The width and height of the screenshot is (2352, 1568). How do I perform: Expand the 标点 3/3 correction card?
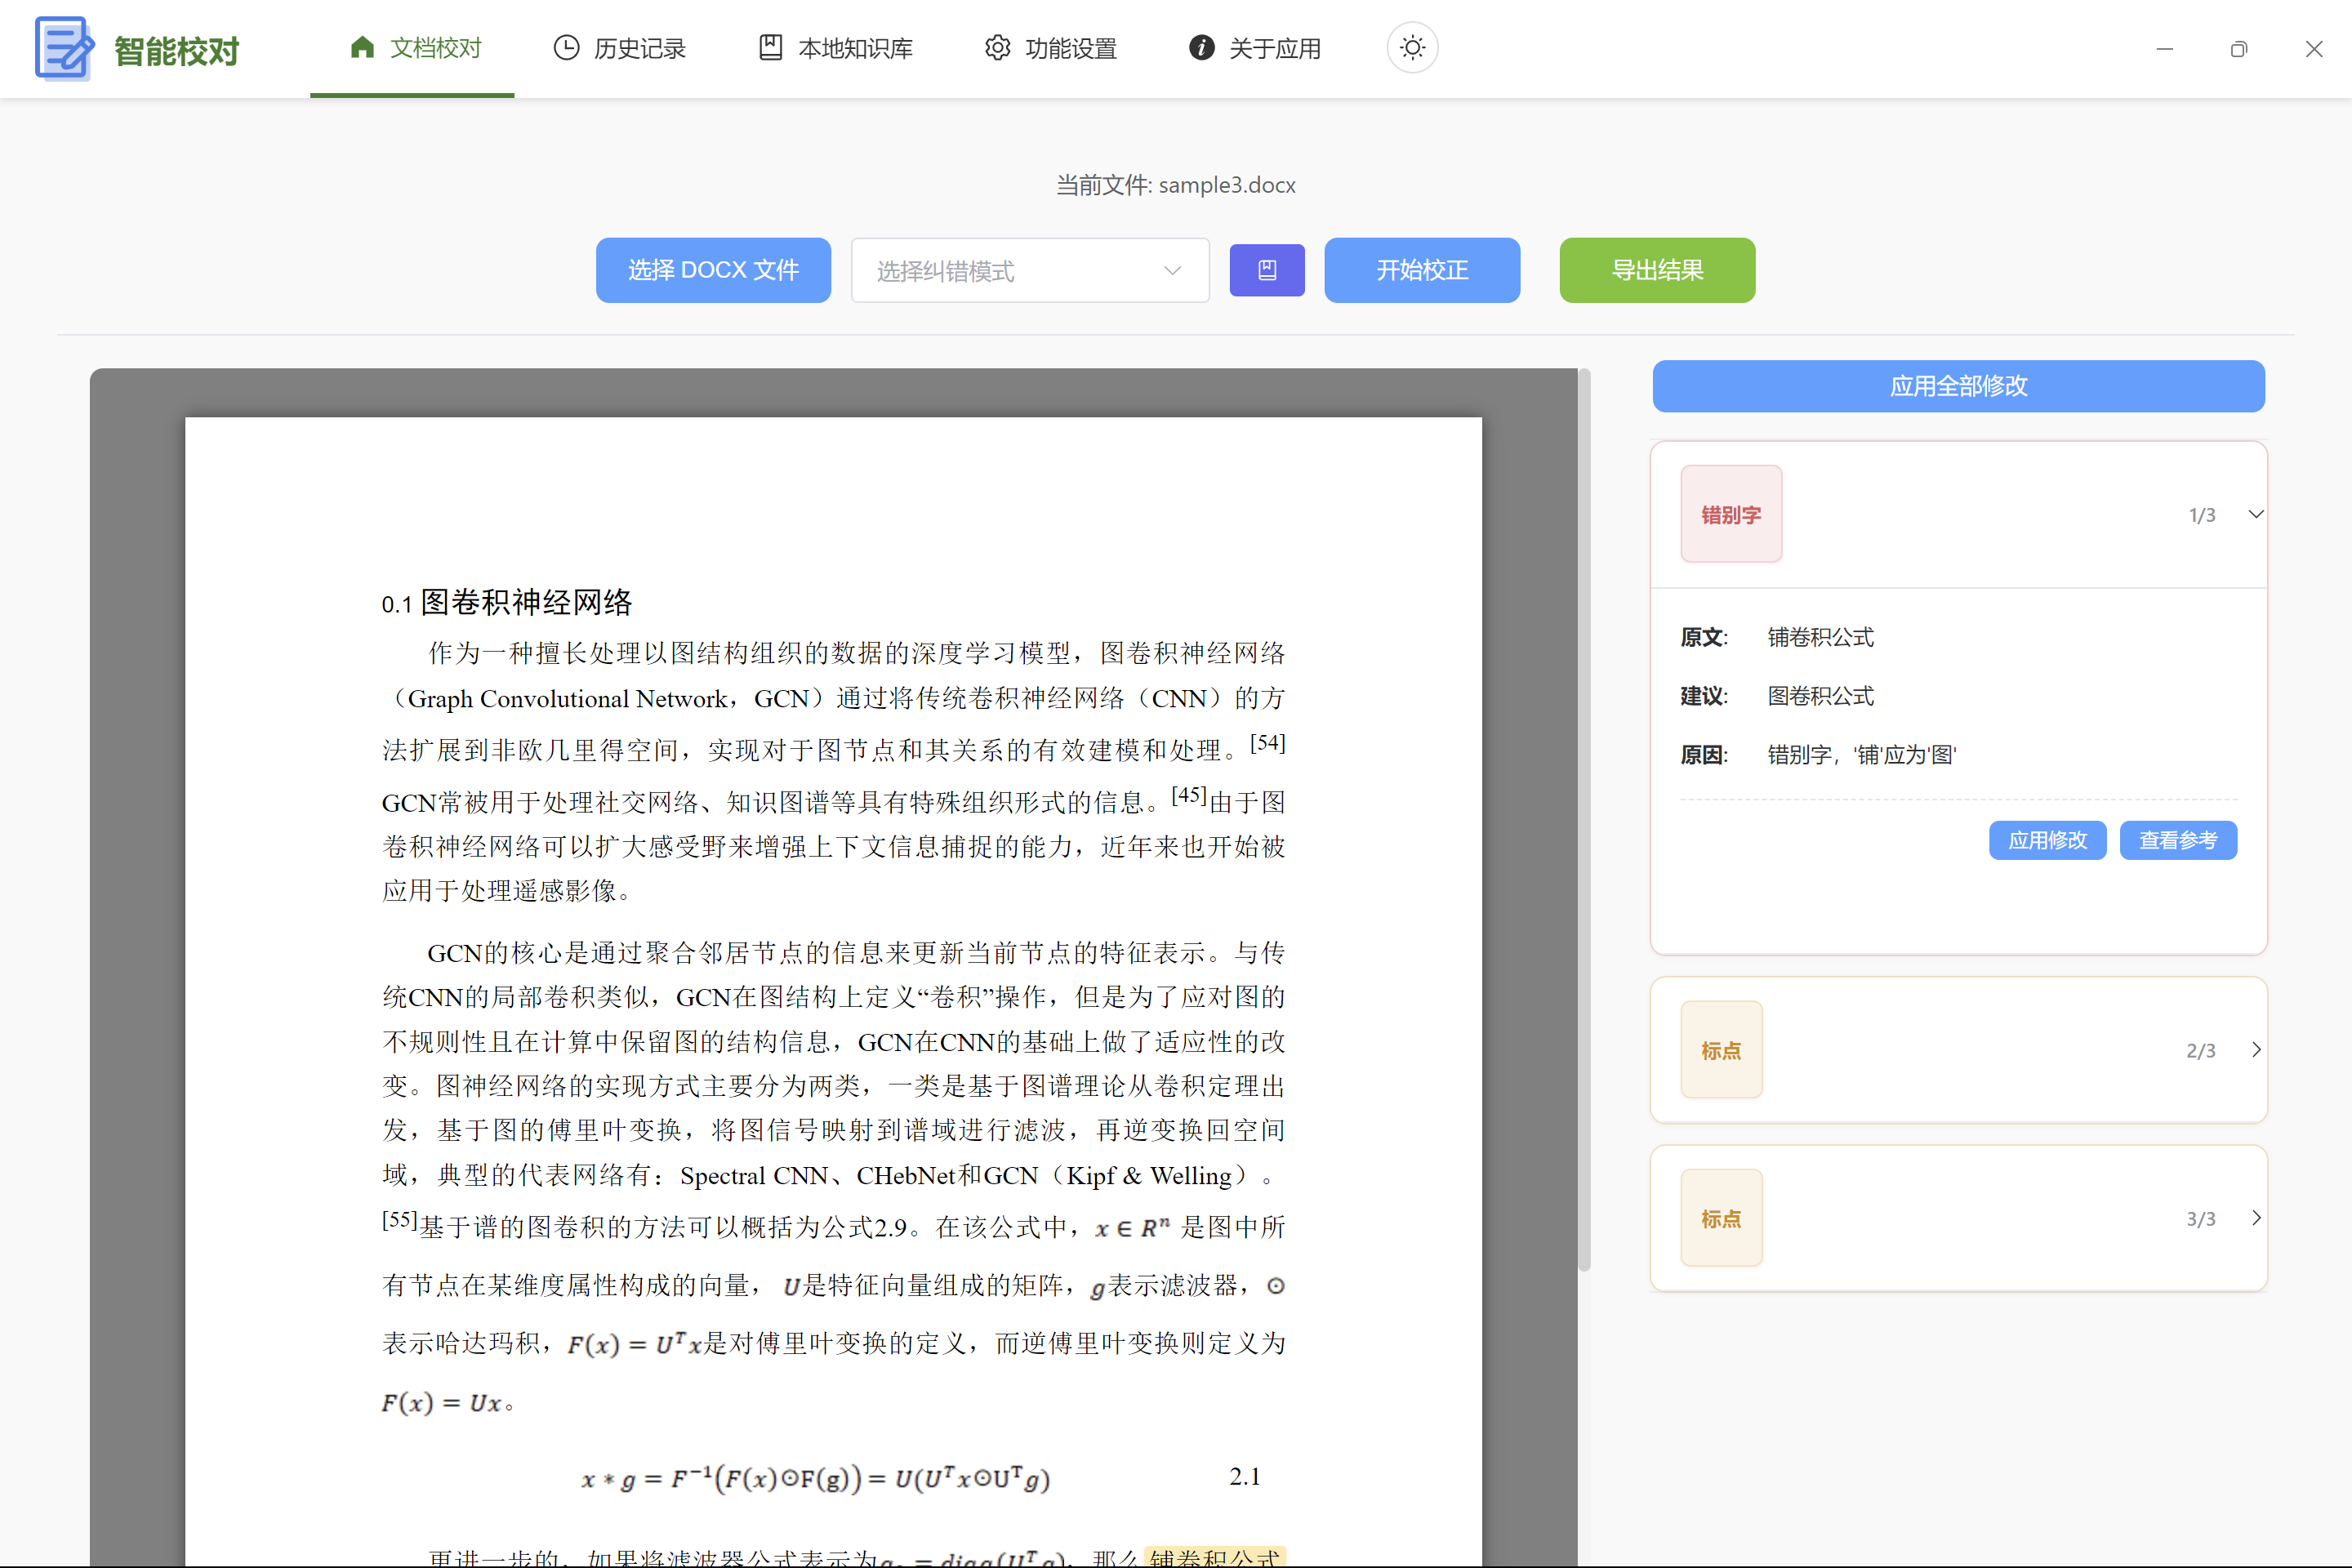coord(2255,1218)
